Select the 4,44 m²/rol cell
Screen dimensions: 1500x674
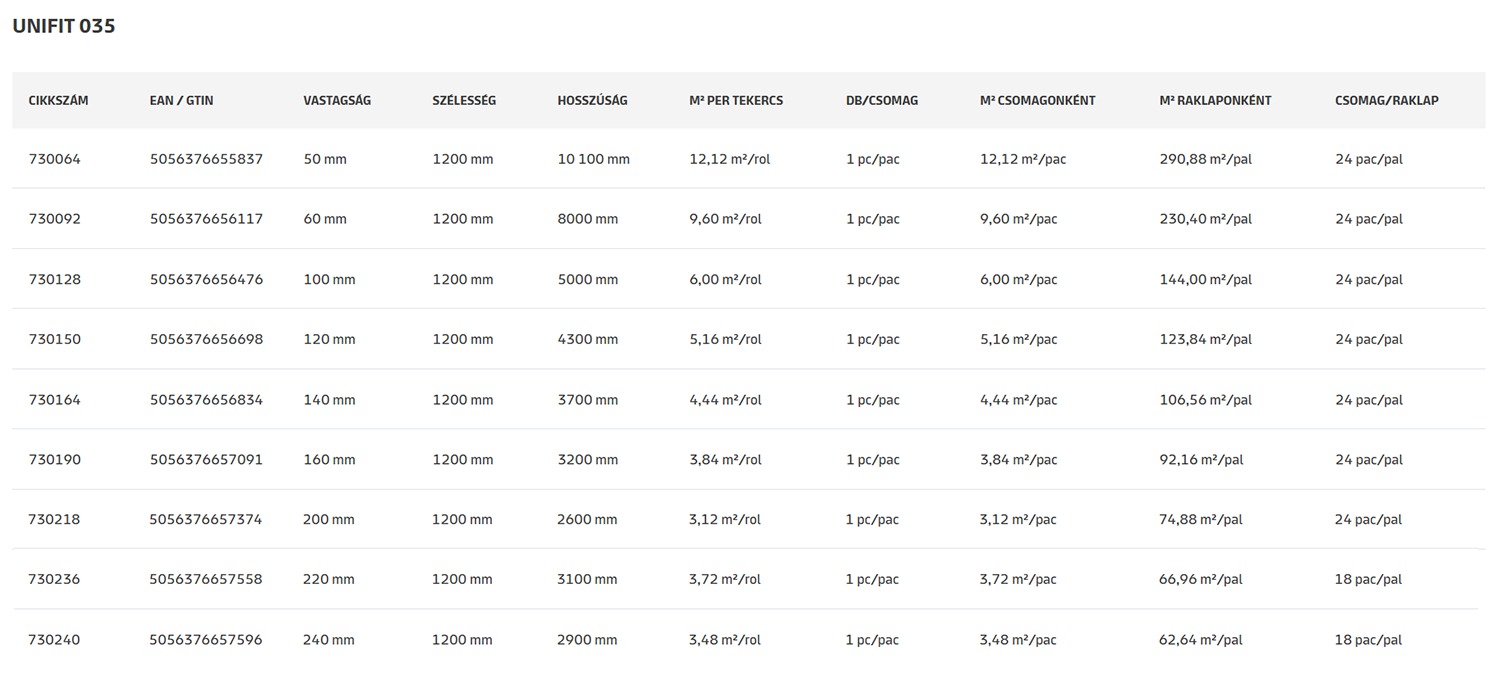click(725, 400)
